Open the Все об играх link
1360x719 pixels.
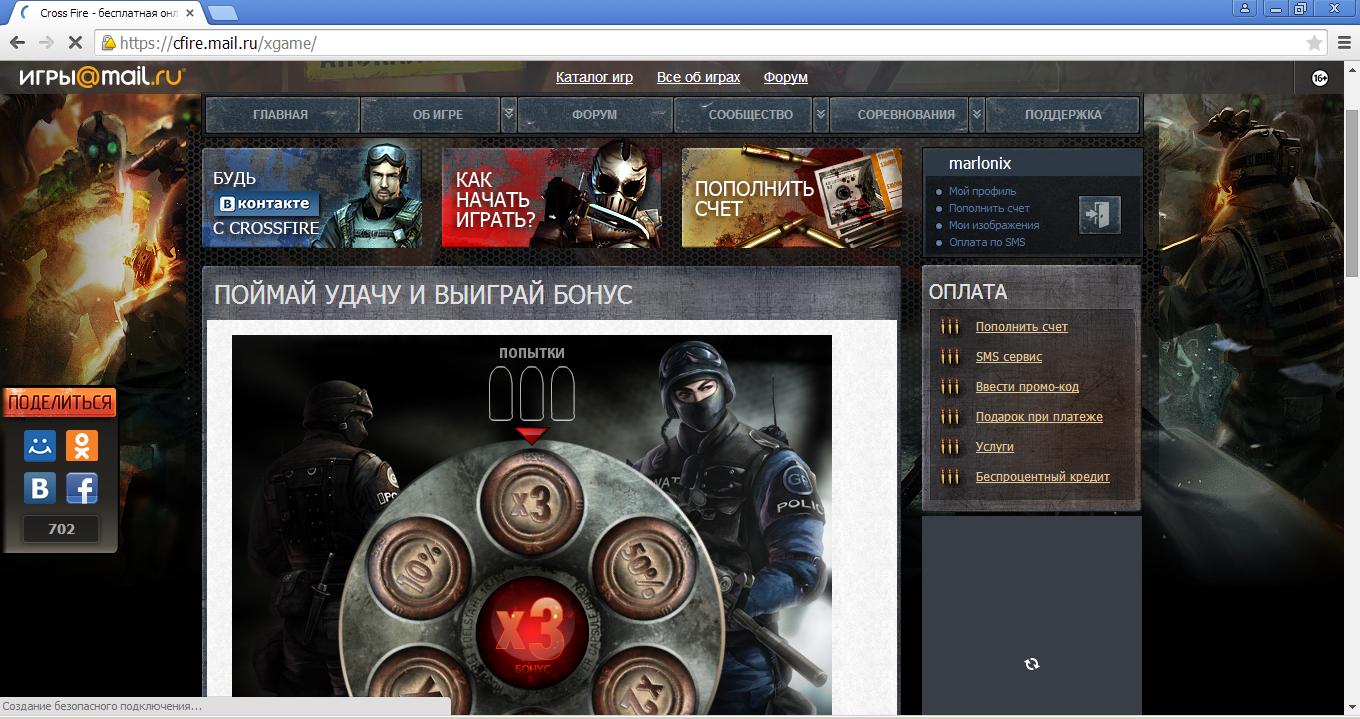tap(699, 77)
